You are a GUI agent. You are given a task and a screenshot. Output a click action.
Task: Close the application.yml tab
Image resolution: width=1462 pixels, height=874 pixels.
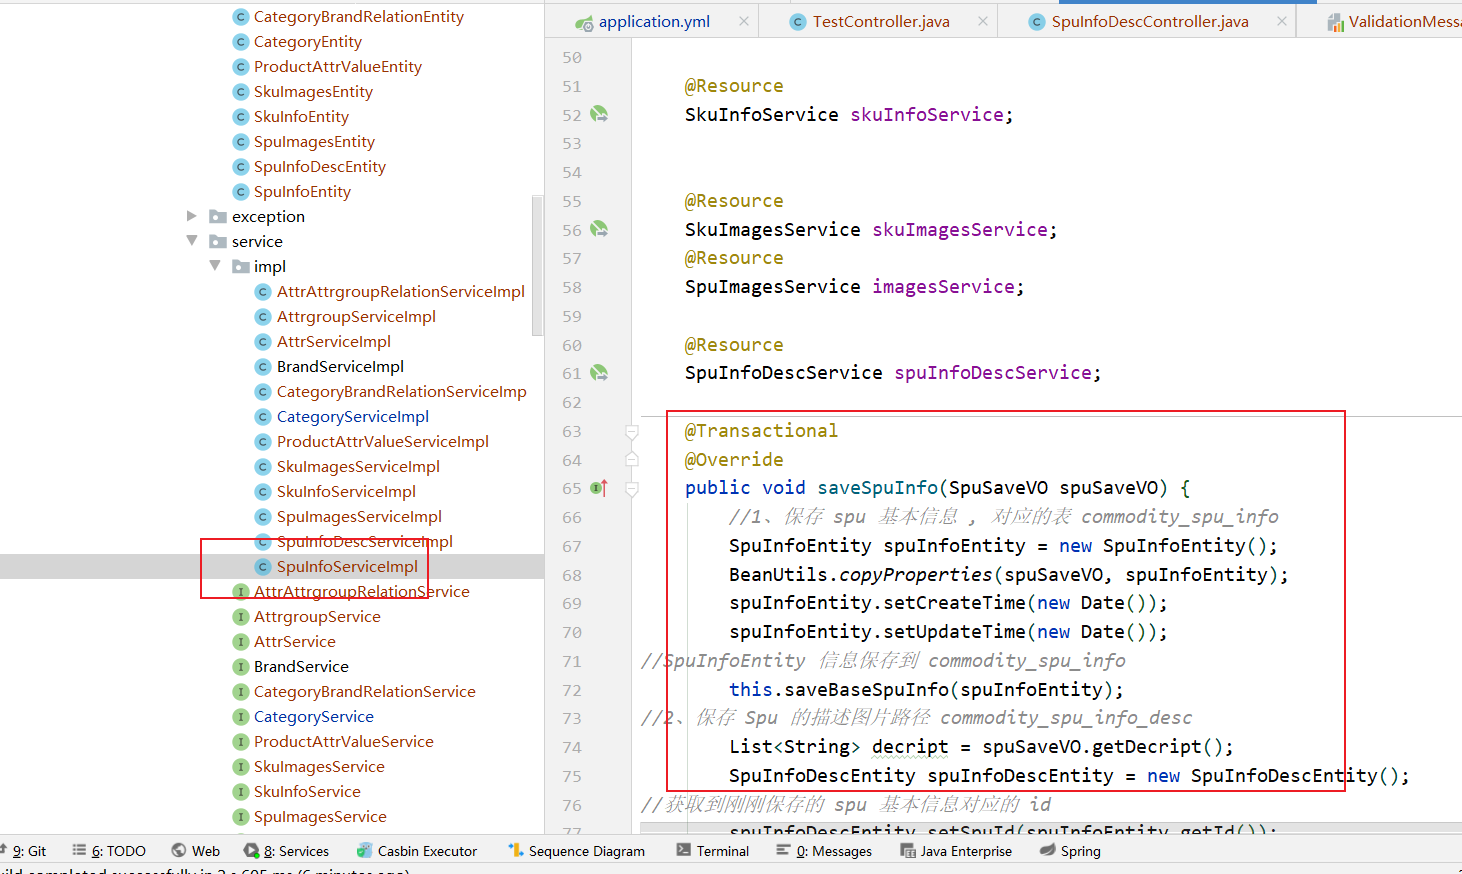744,21
